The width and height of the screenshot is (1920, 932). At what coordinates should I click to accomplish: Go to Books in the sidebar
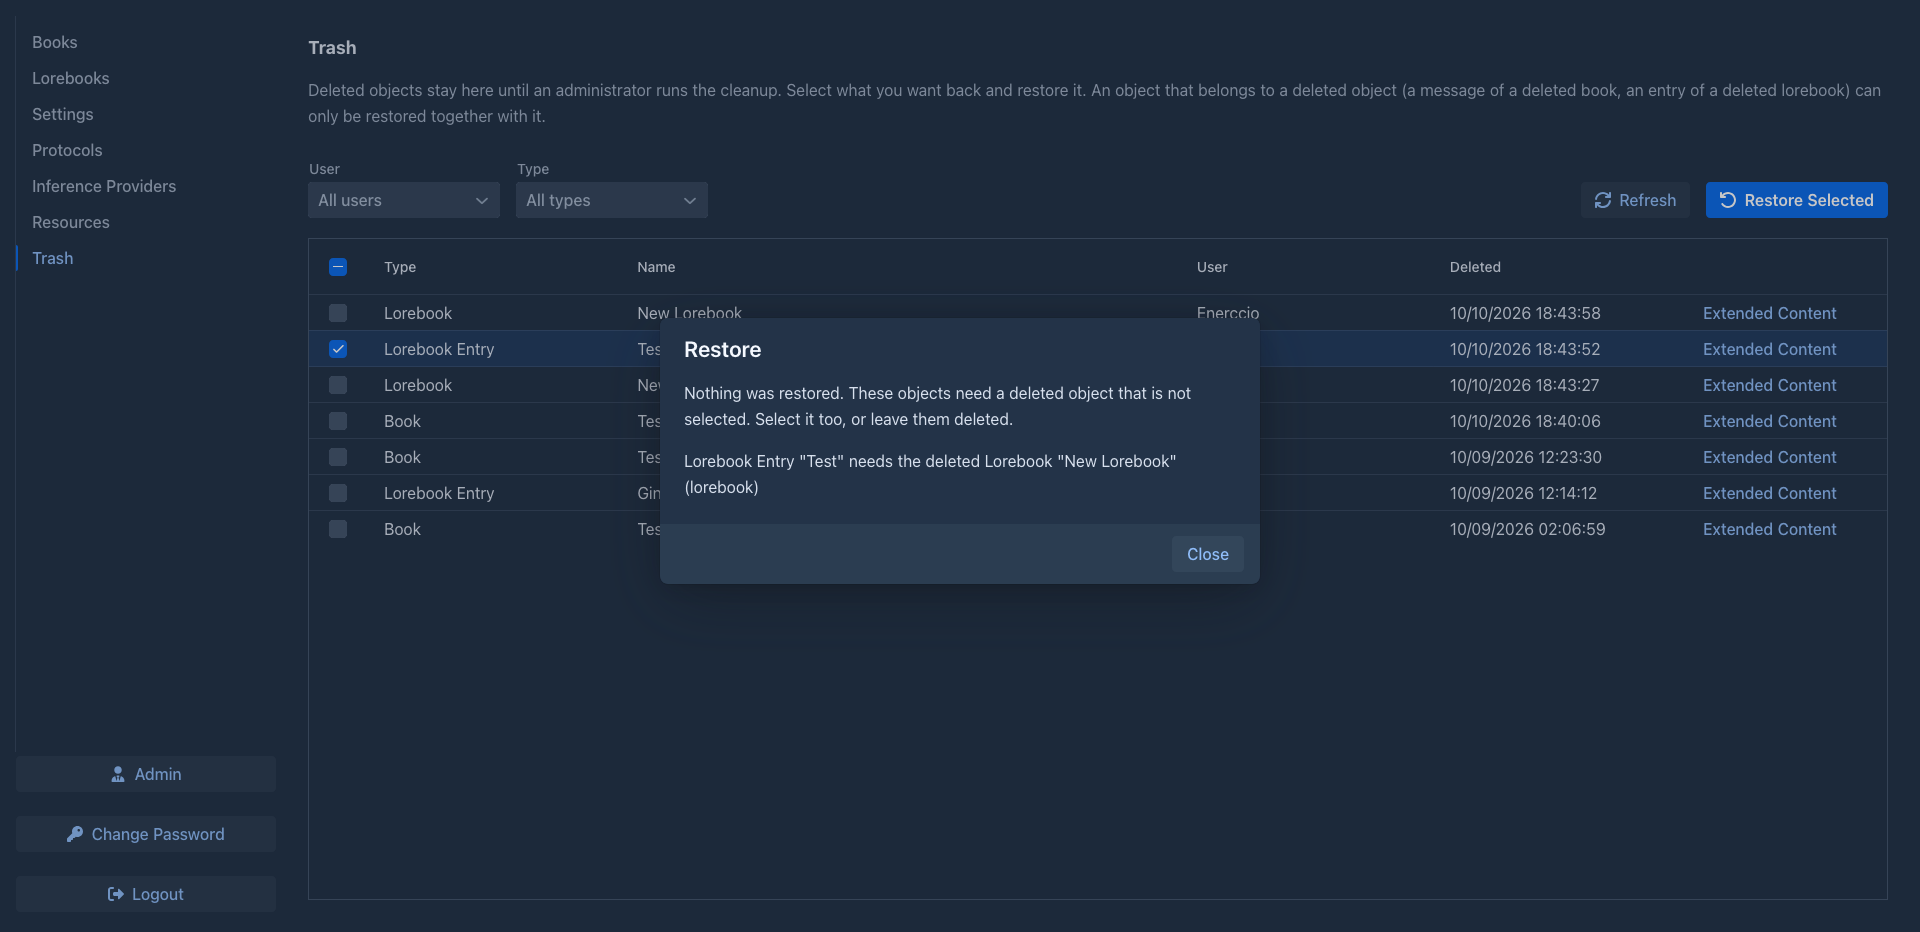coord(55,42)
